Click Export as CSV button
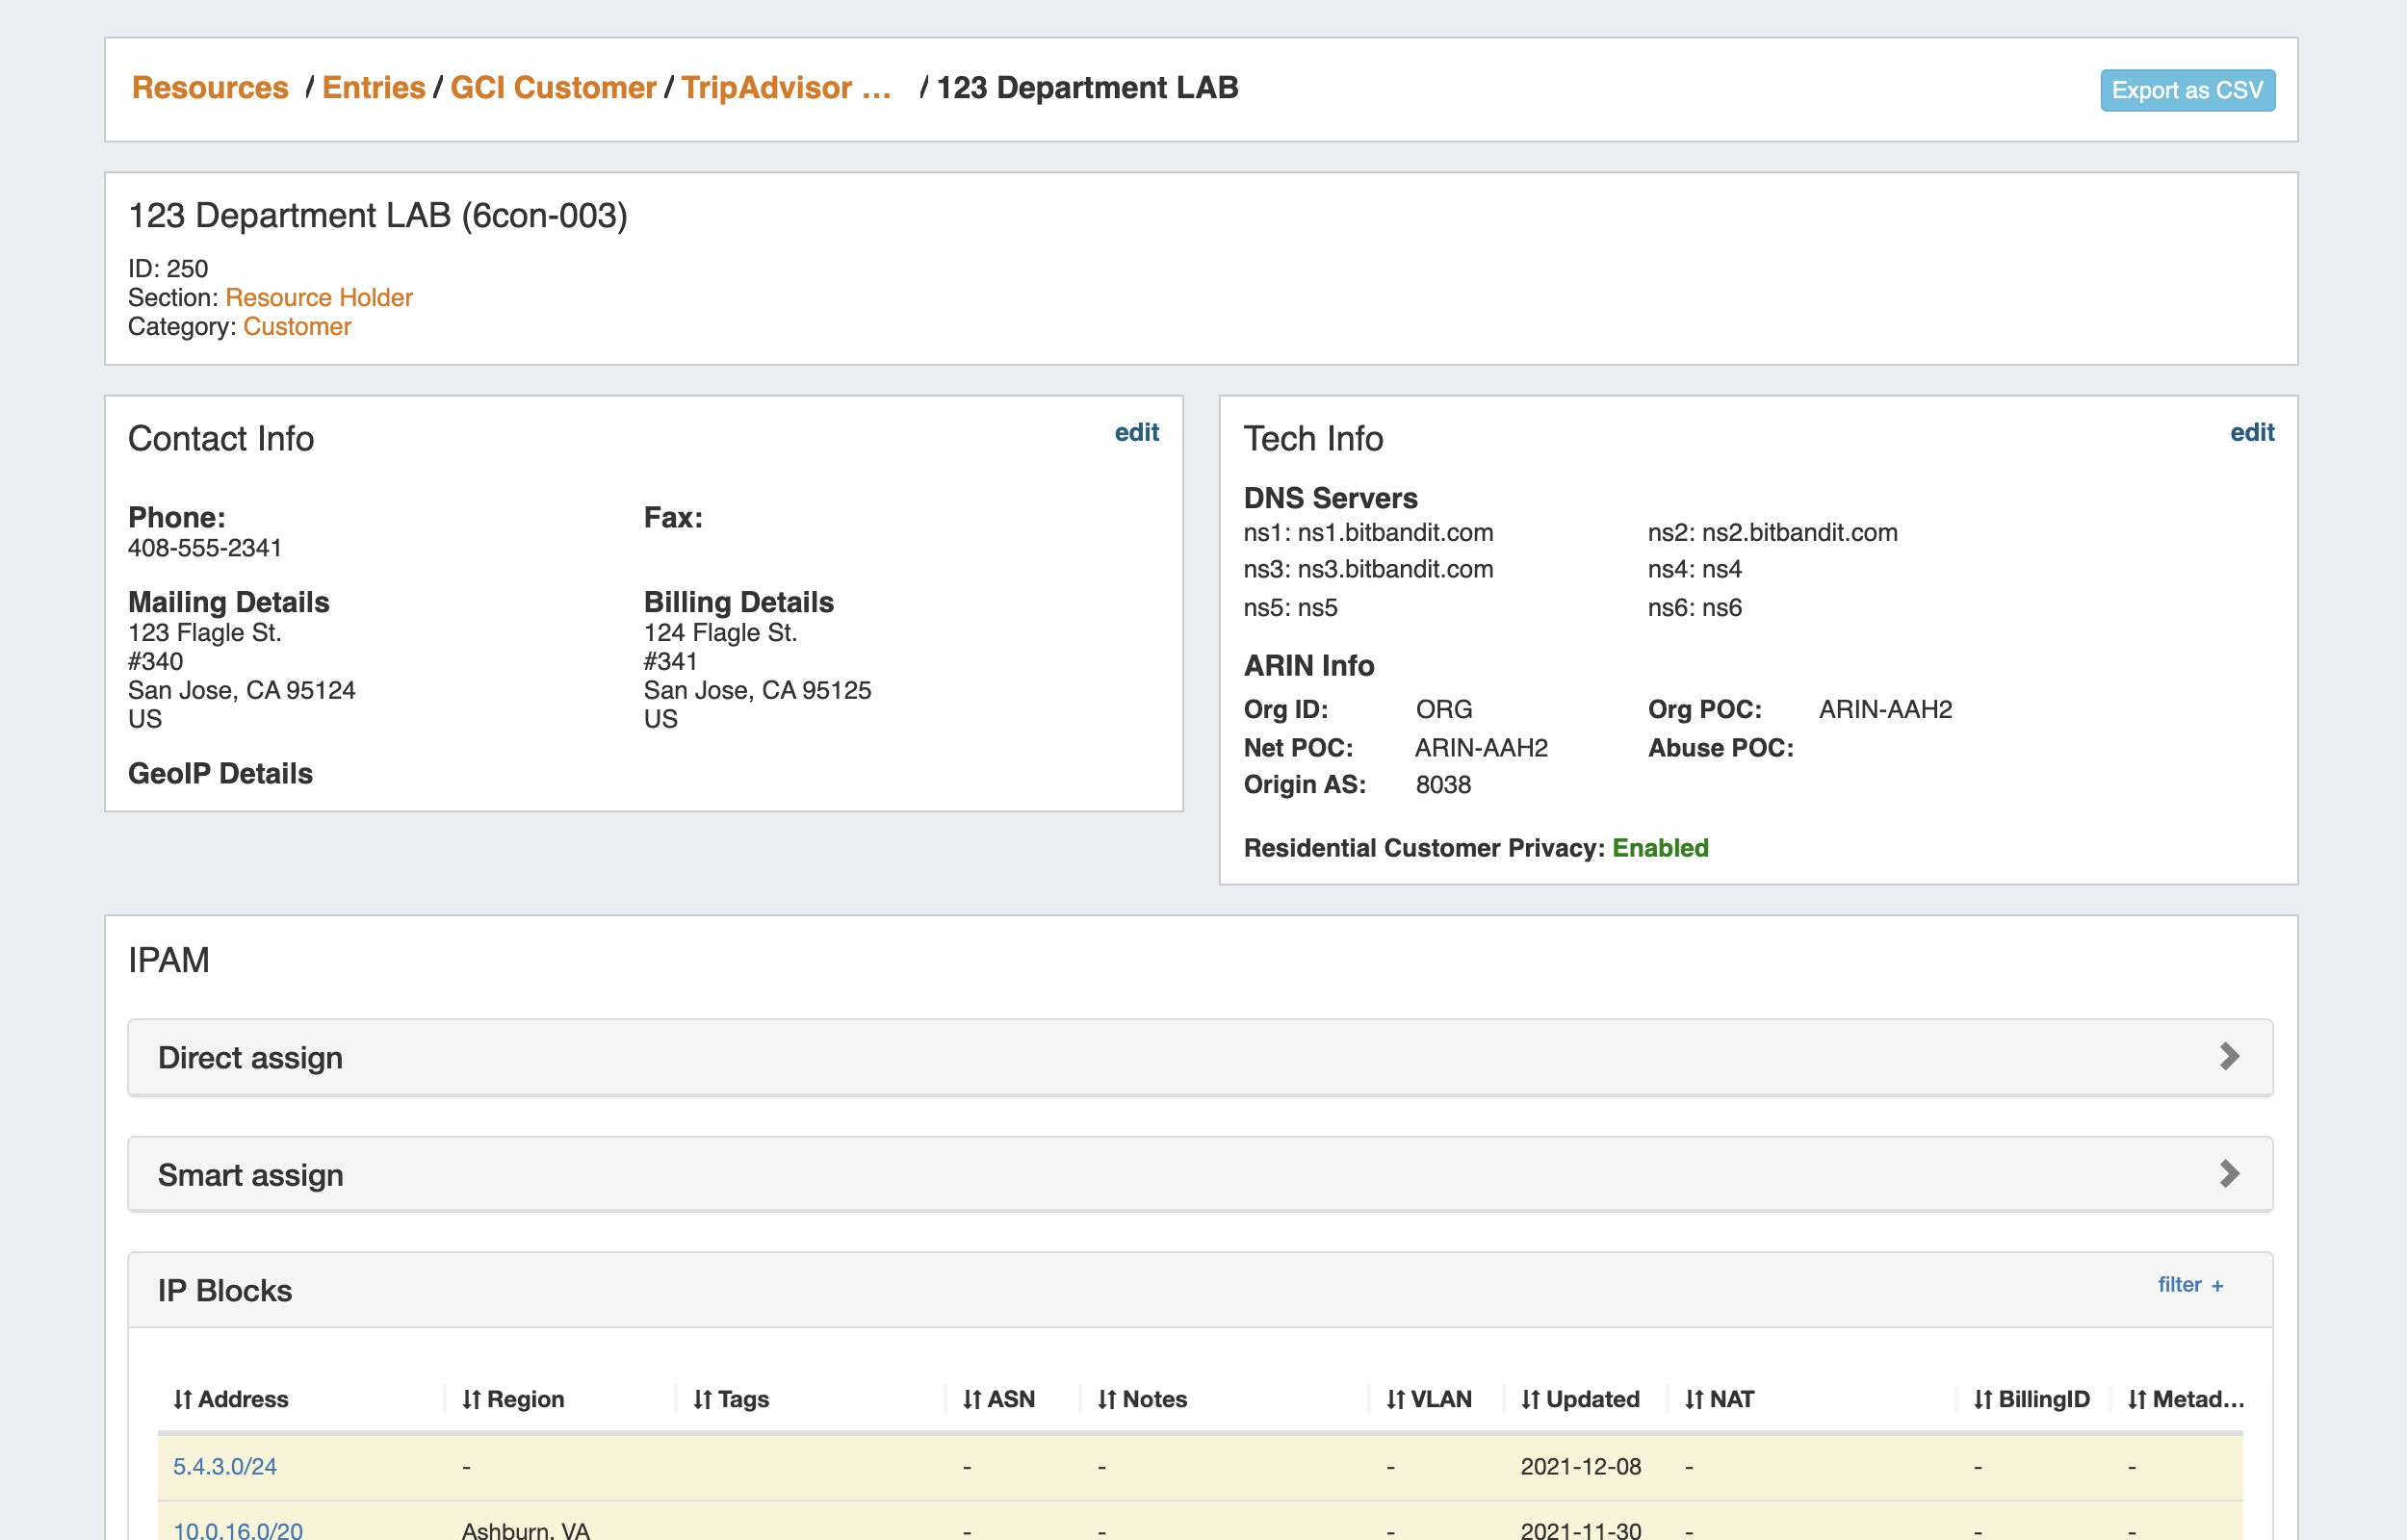This screenshot has height=1540, width=2407. pos(2187,90)
